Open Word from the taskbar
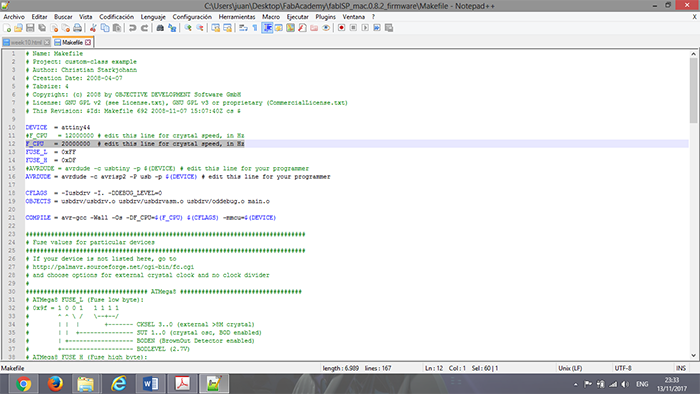This screenshot has height=394, width=700. (x=150, y=384)
